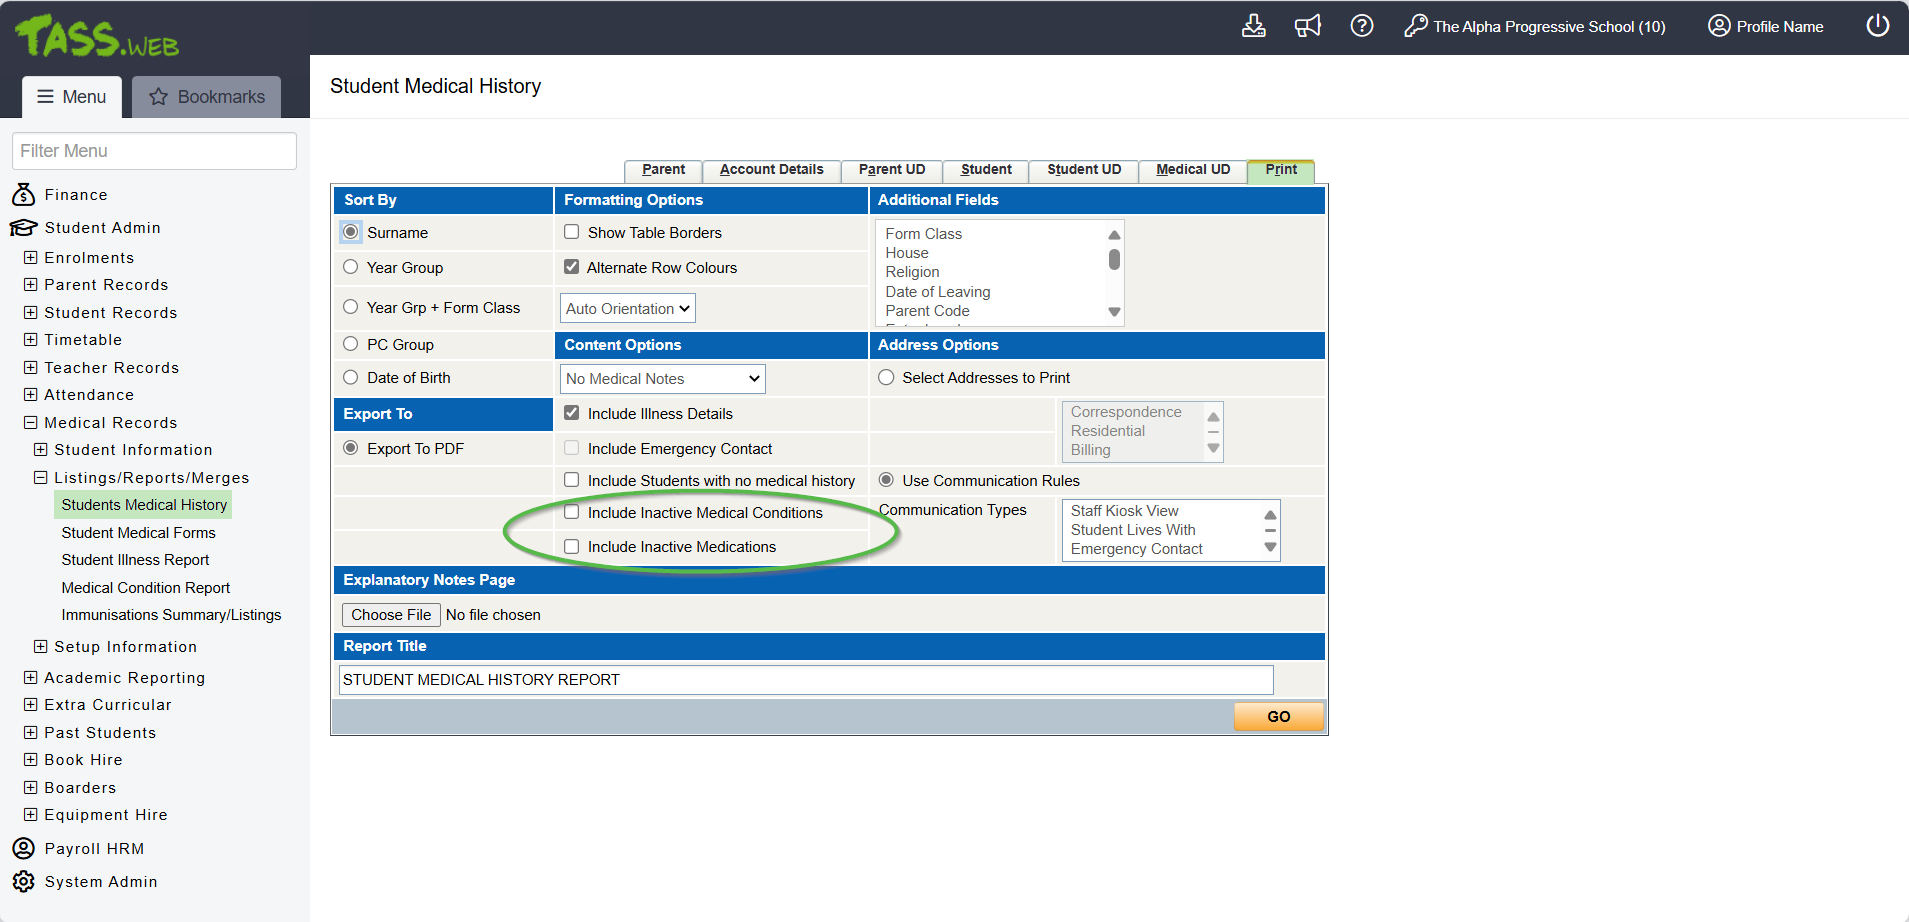The image size is (1909, 922).
Task: Select Year Group sort option
Action: (x=351, y=267)
